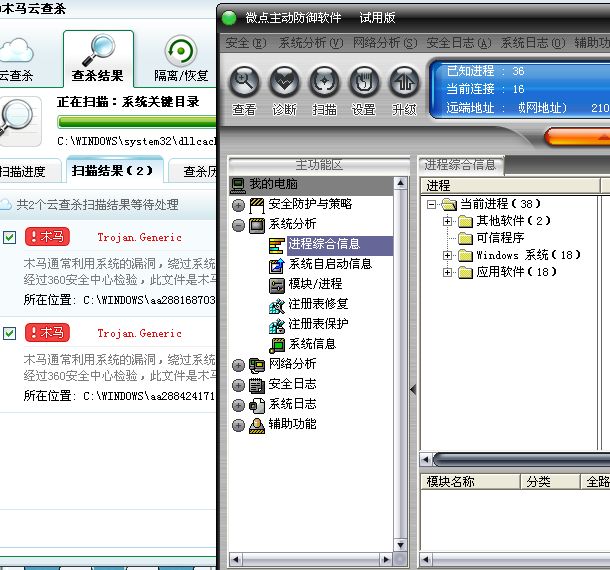Viewport: 610px width, 570px height.
Task: Click the 安全防护与策略 icon
Action: tap(257, 205)
